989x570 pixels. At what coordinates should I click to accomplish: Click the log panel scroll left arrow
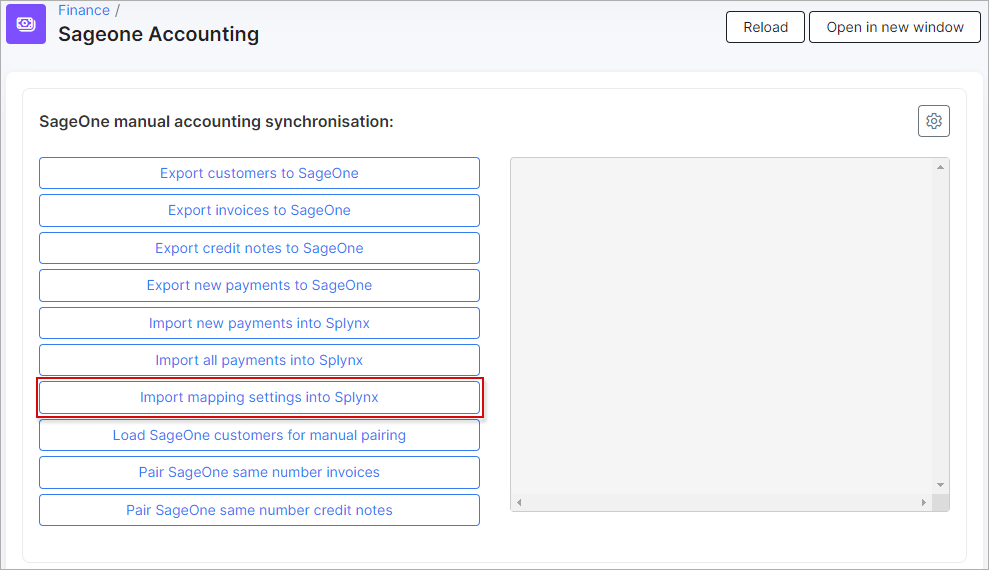(520, 502)
